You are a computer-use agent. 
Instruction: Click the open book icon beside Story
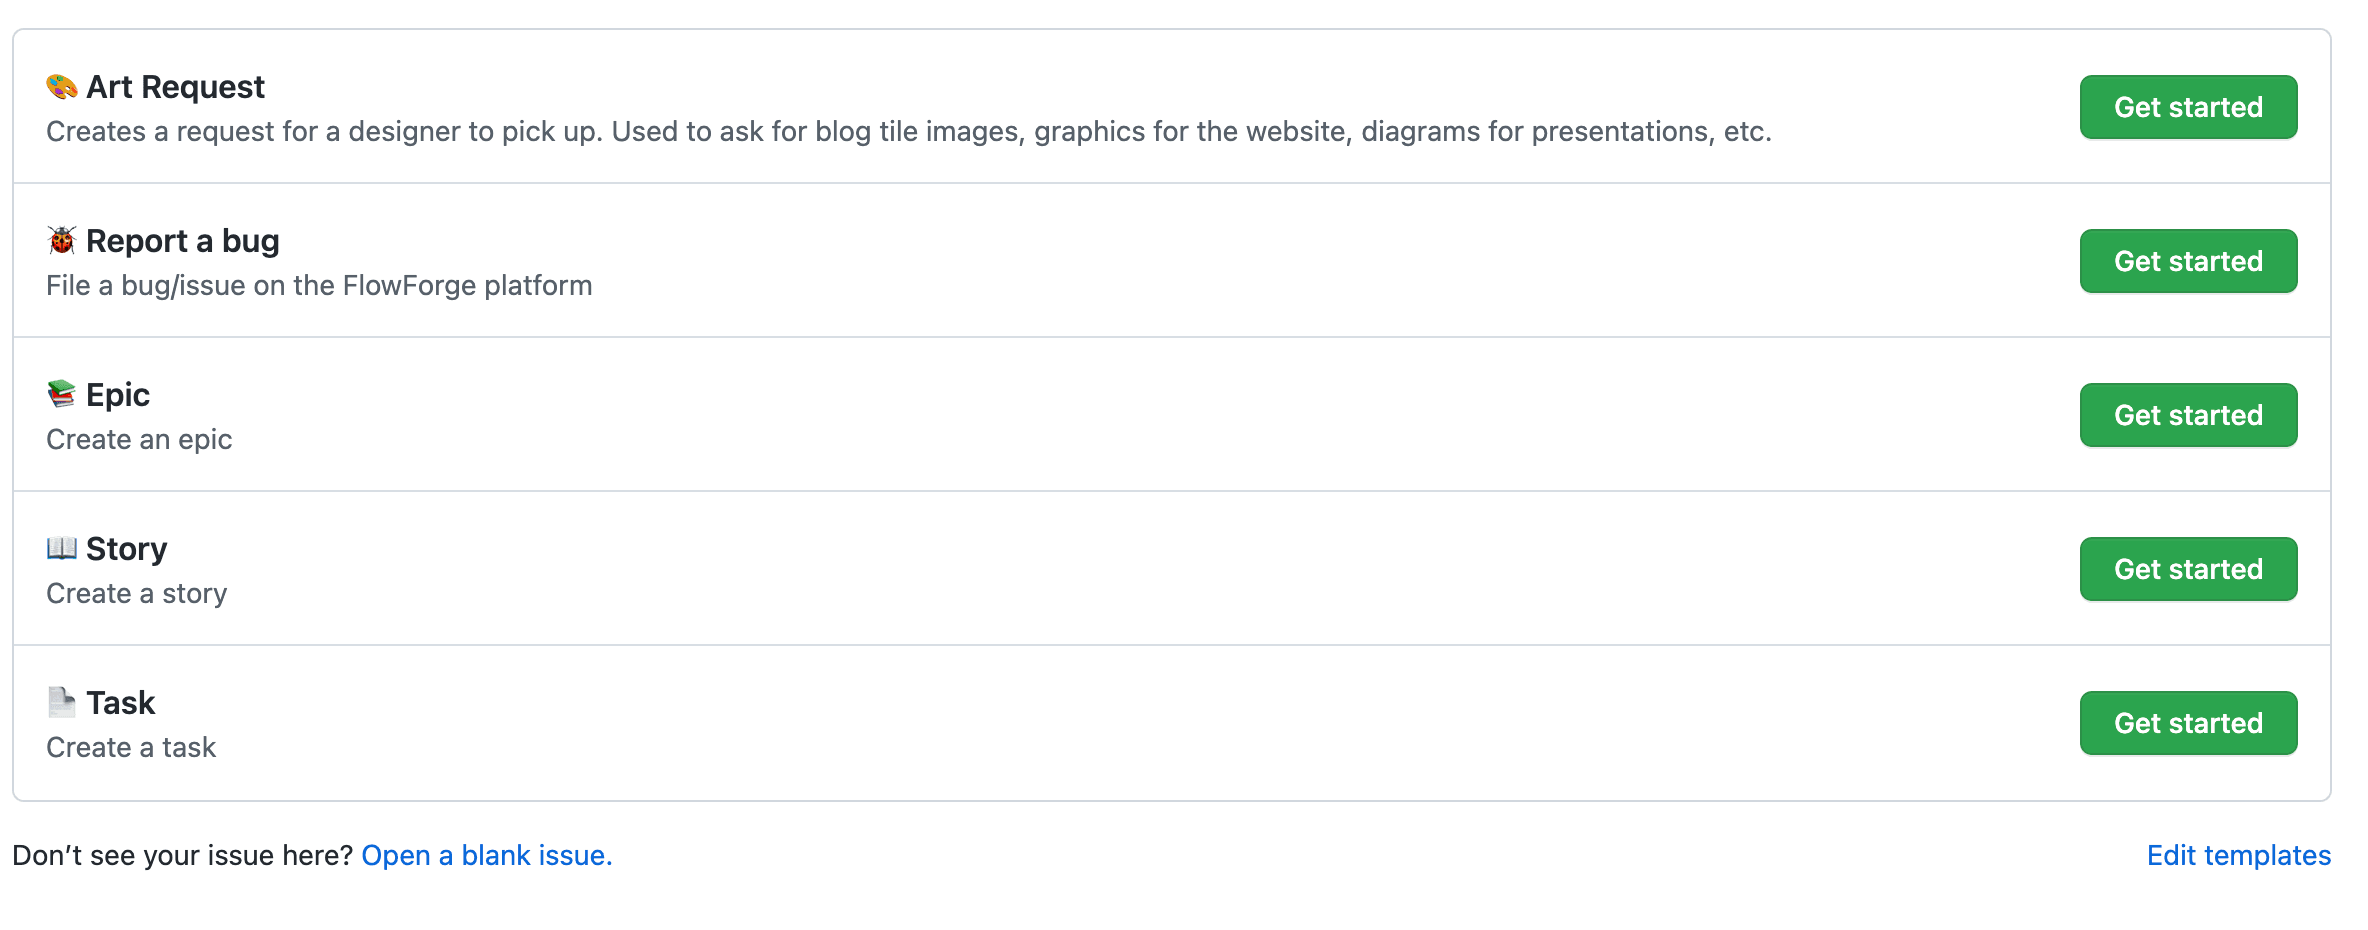61,548
